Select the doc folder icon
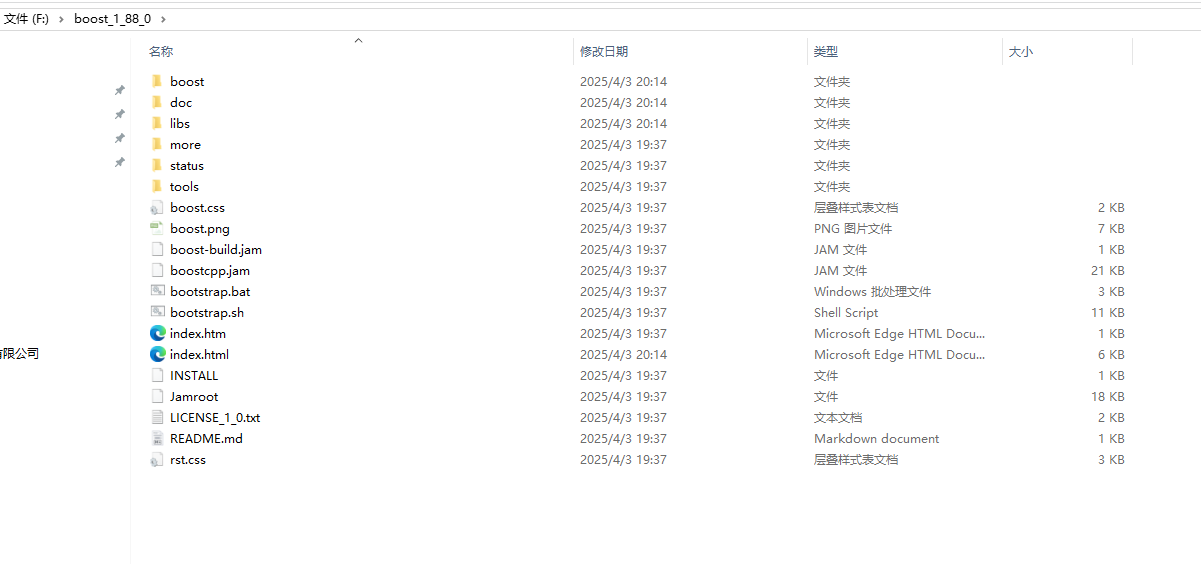 tap(157, 102)
